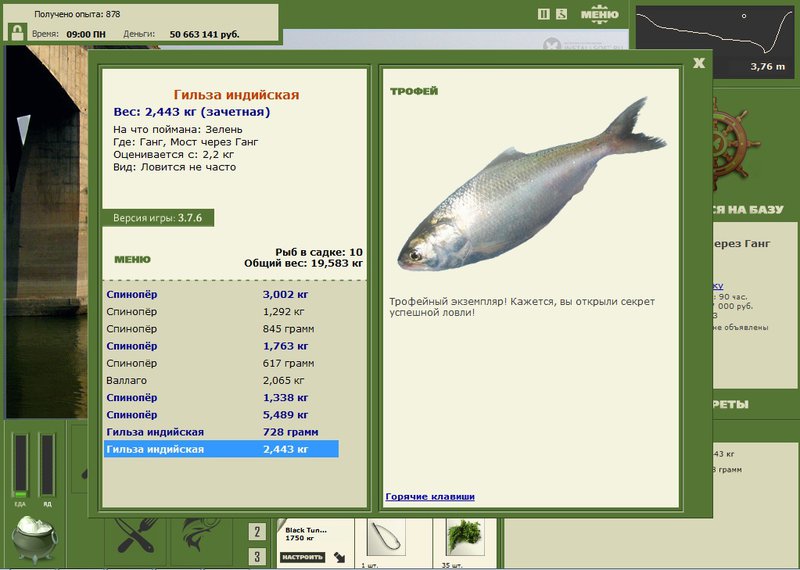Image resolution: width=800 pixels, height=570 pixels.
Task: Click the Время 09:00 ПН value
Action: tap(86, 34)
